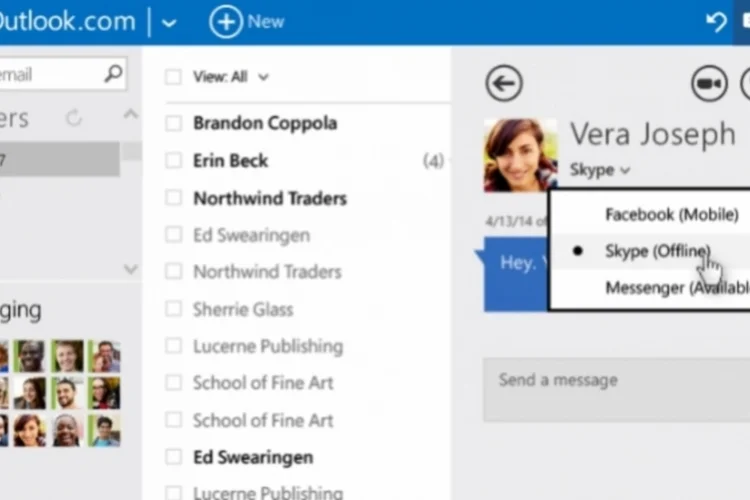Click the back arrow circle icon
This screenshot has width=750, height=500.
[x=504, y=83]
